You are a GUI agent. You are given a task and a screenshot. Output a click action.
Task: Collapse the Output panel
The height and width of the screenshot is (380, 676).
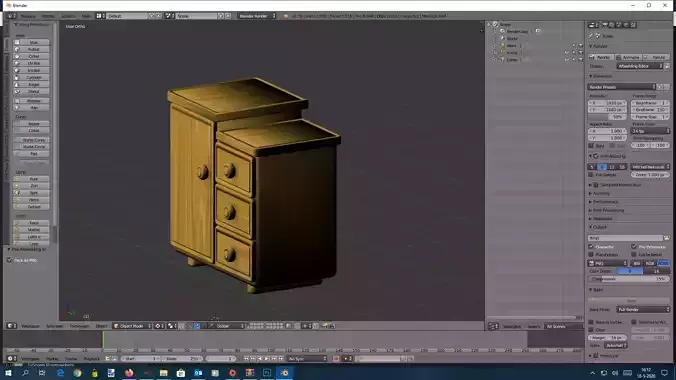coord(599,227)
